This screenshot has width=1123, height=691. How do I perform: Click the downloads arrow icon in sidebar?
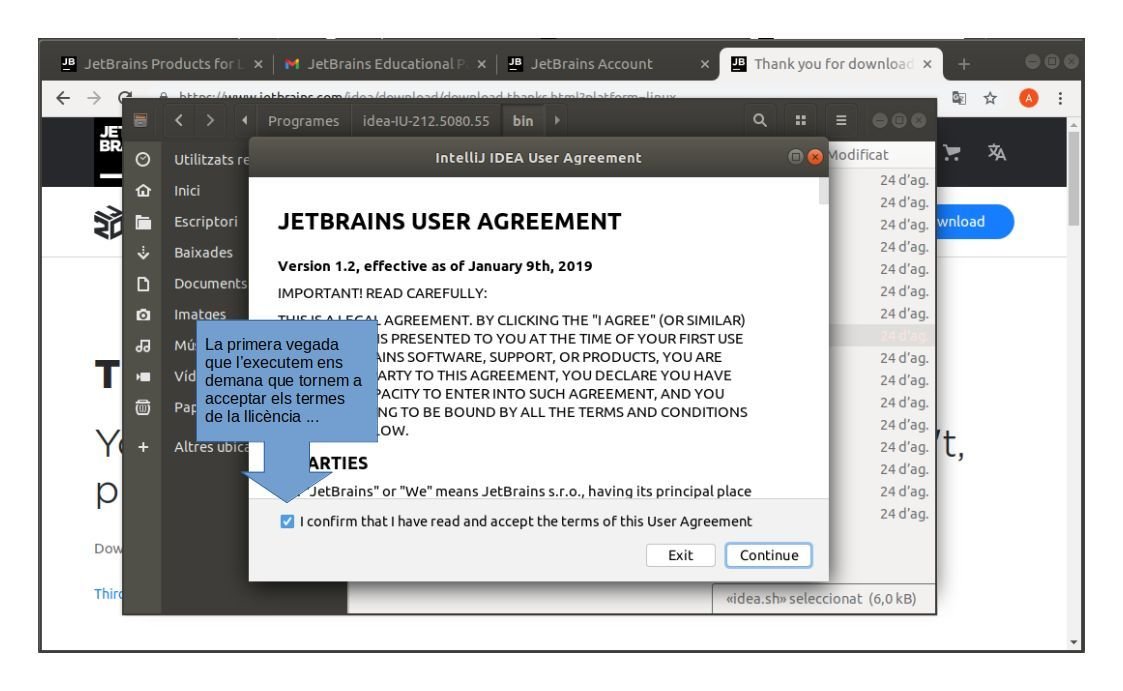pyautogui.click(x=143, y=252)
